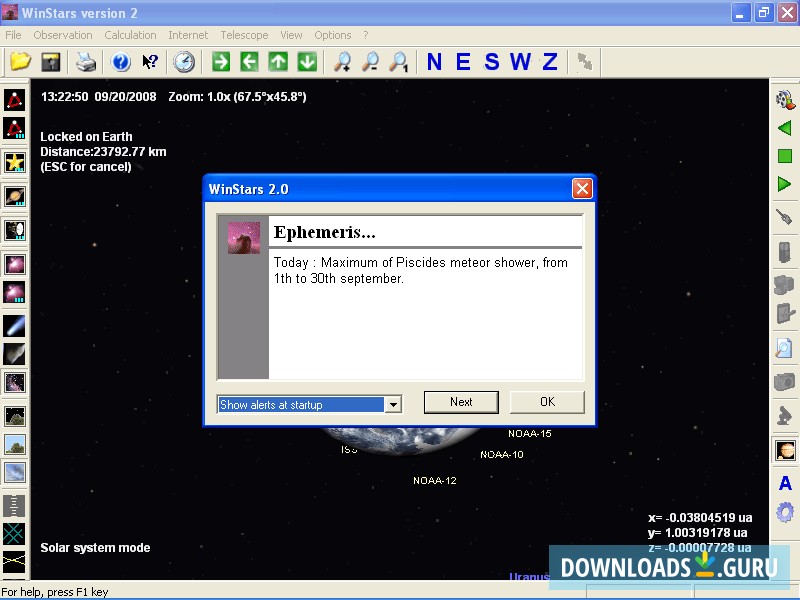Image resolution: width=800 pixels, height=600 pixels.
Task: Click the Next button in the Ephemeris dialog
Action: [461, 401]
